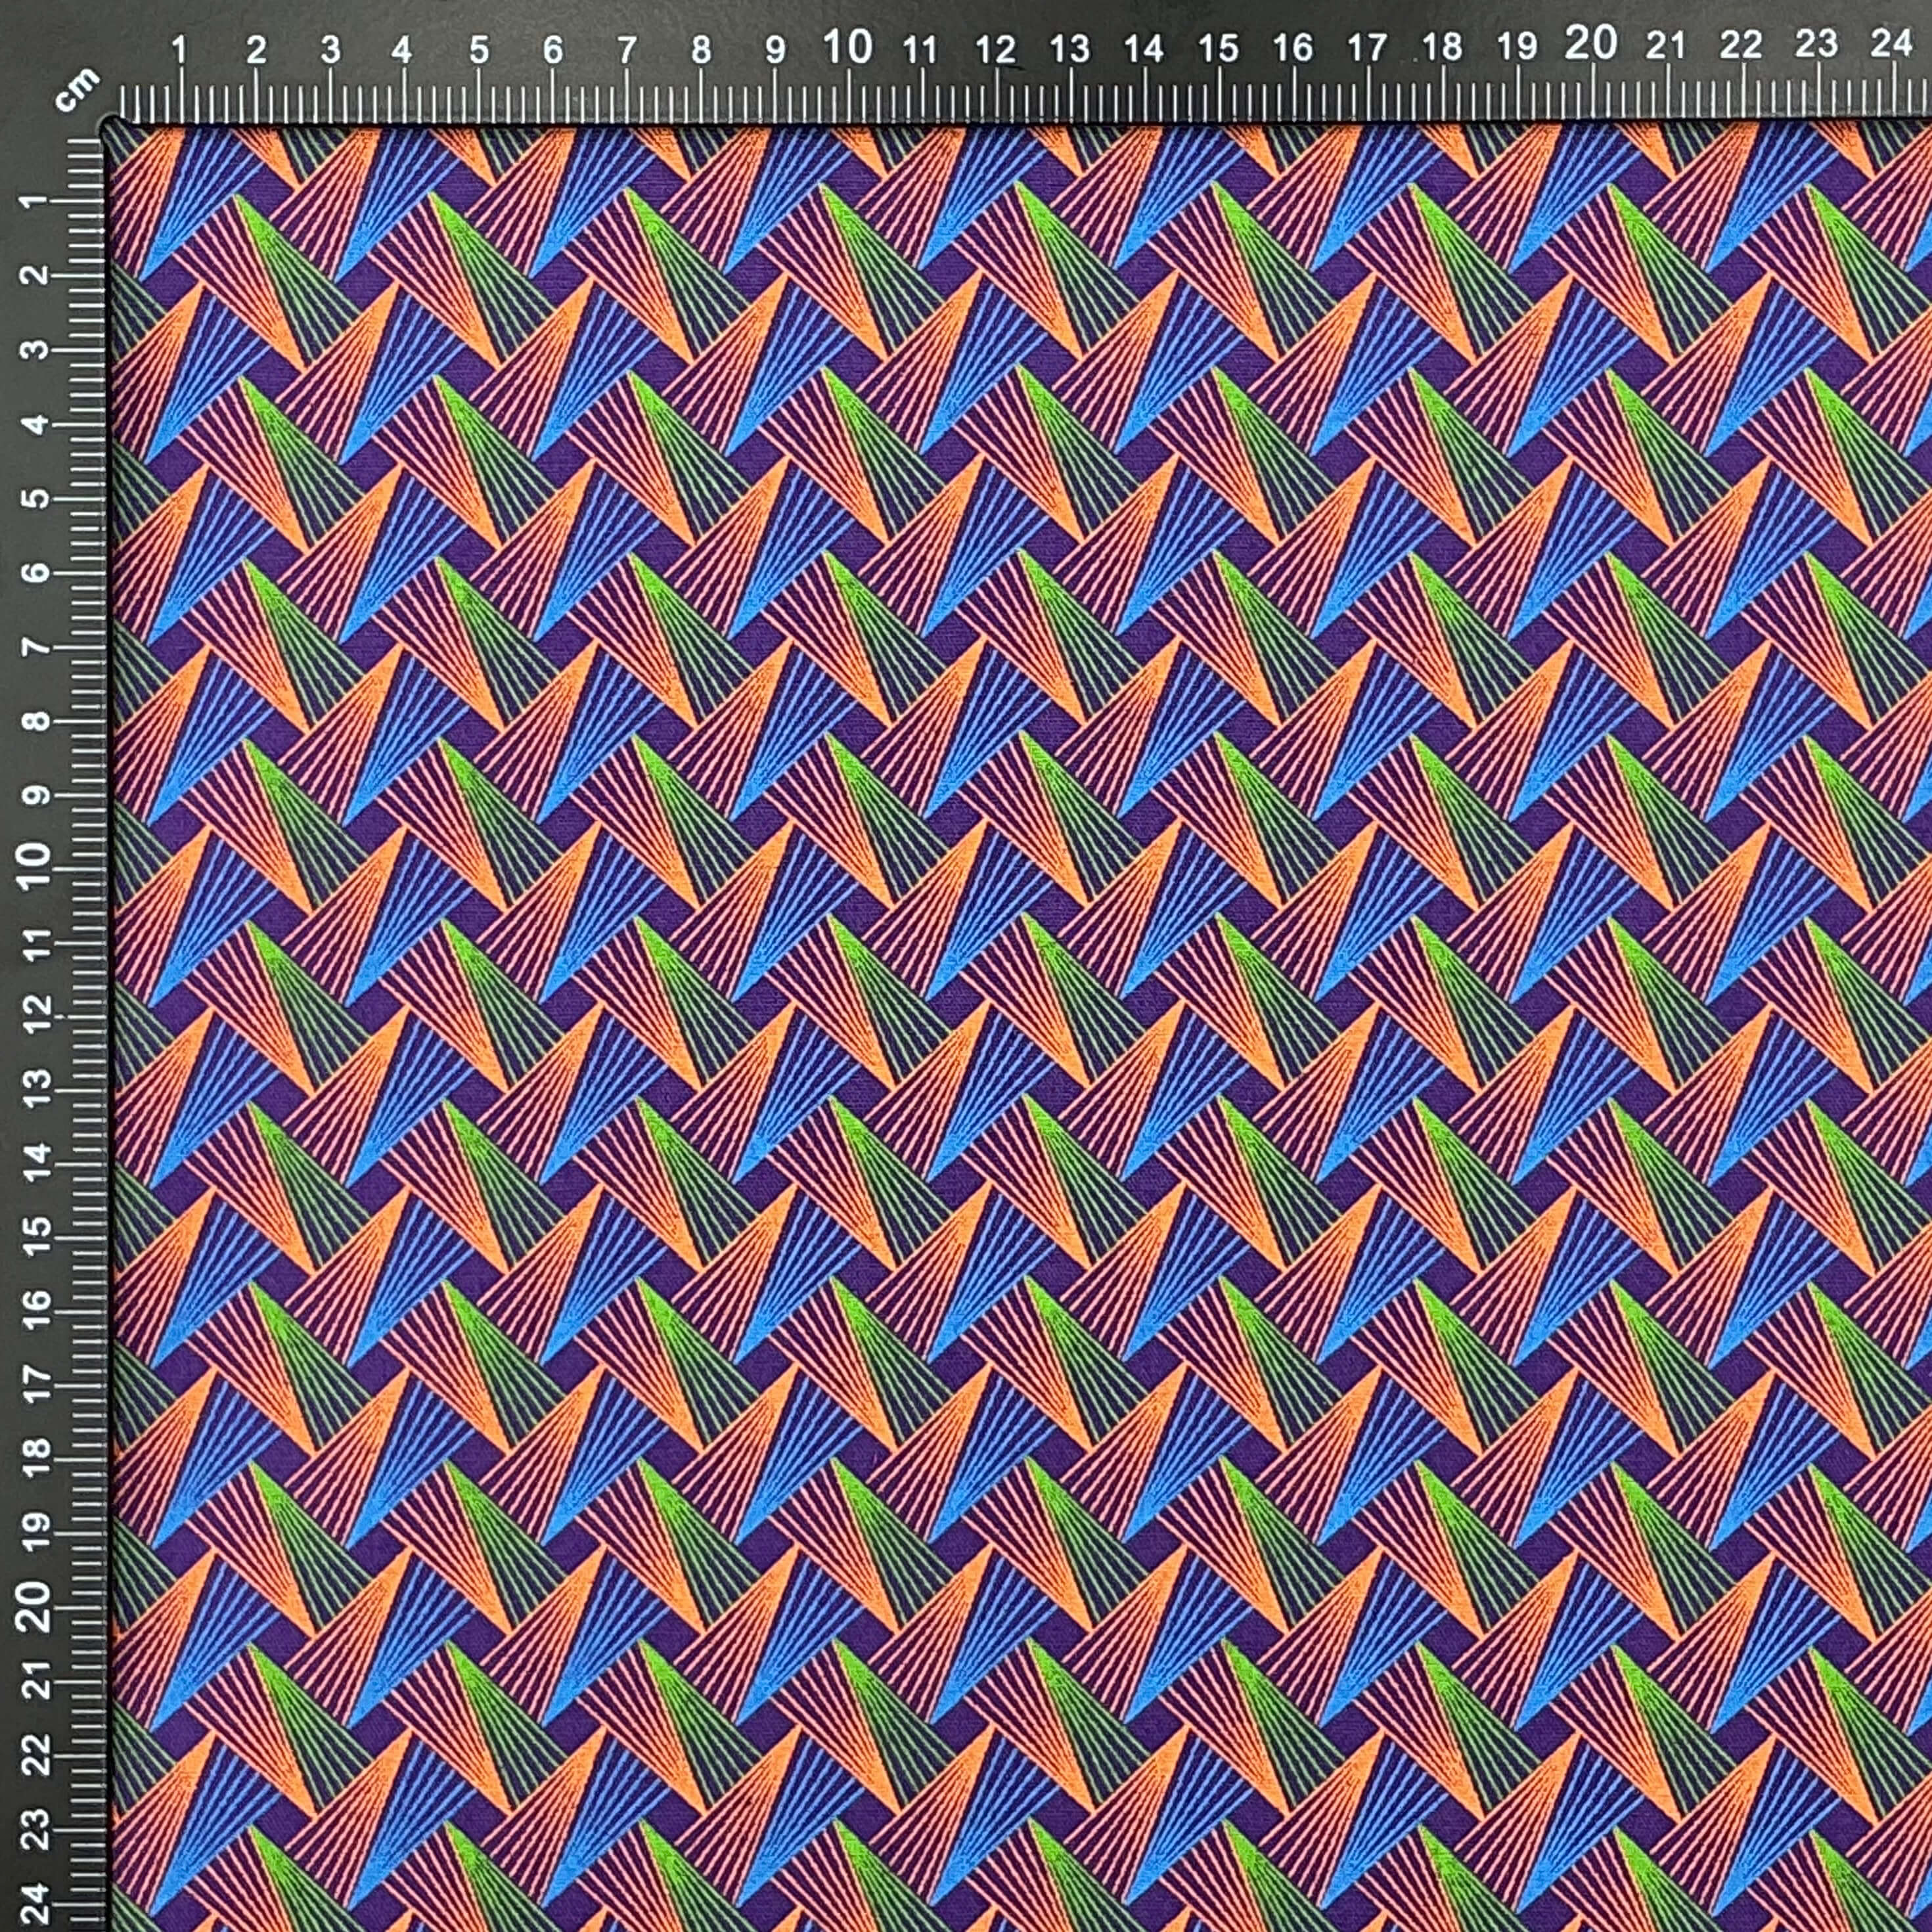Click the number 15 on the vertical ruler
The height and width of the screenshot is (1932, 1932).
pyautogui.click(x=36, y=1236)
